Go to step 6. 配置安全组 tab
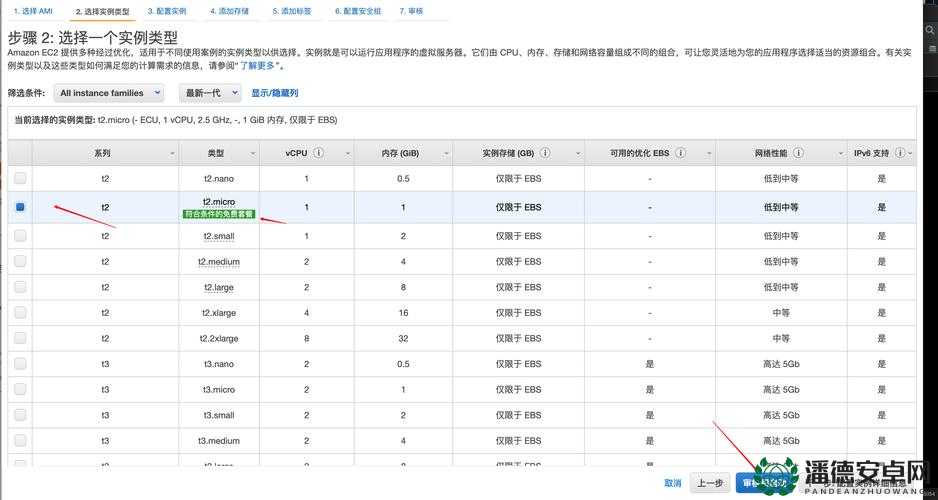The height and width of the screenshot is (500, 938). [358, 11]
